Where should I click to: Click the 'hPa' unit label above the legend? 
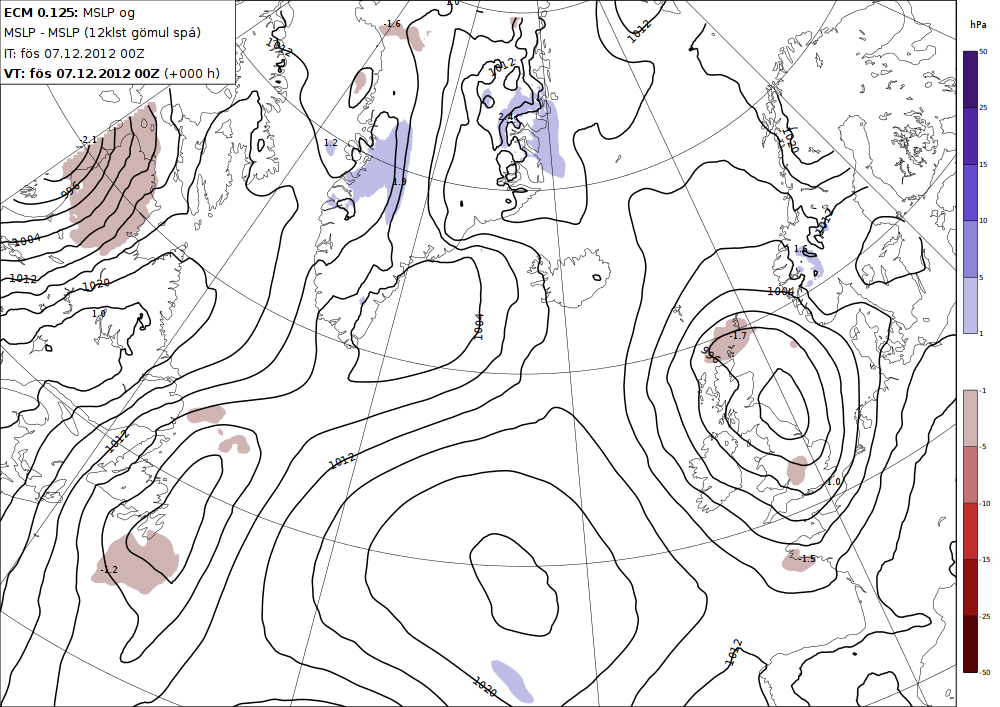pos(976,24)
